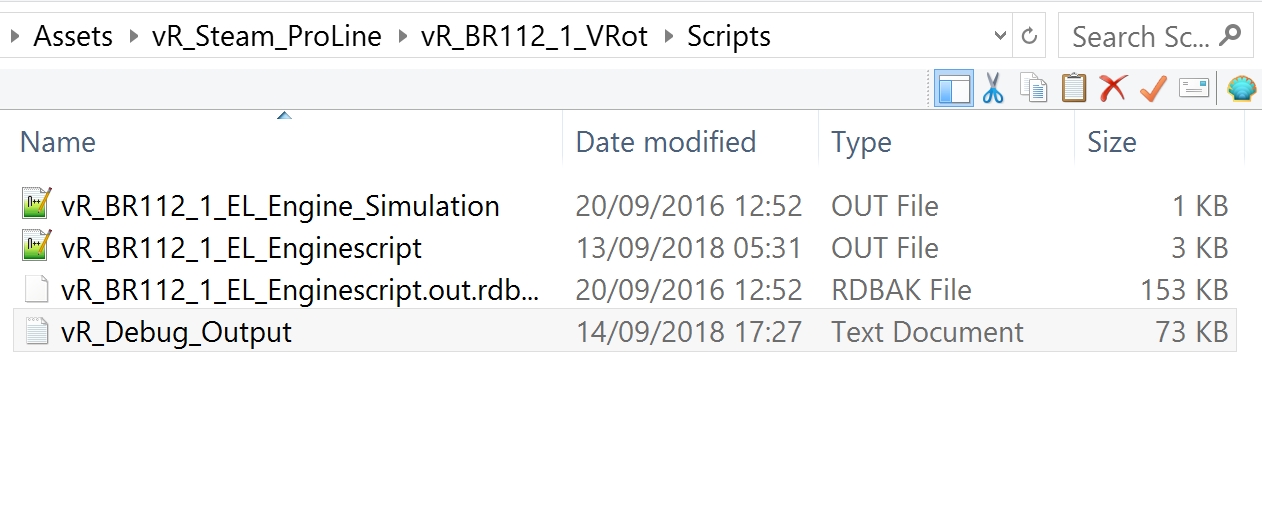Screen dimensions: 1262x524
Task: Click in the Search Scripts input box
Action: tap(1138, 37)
